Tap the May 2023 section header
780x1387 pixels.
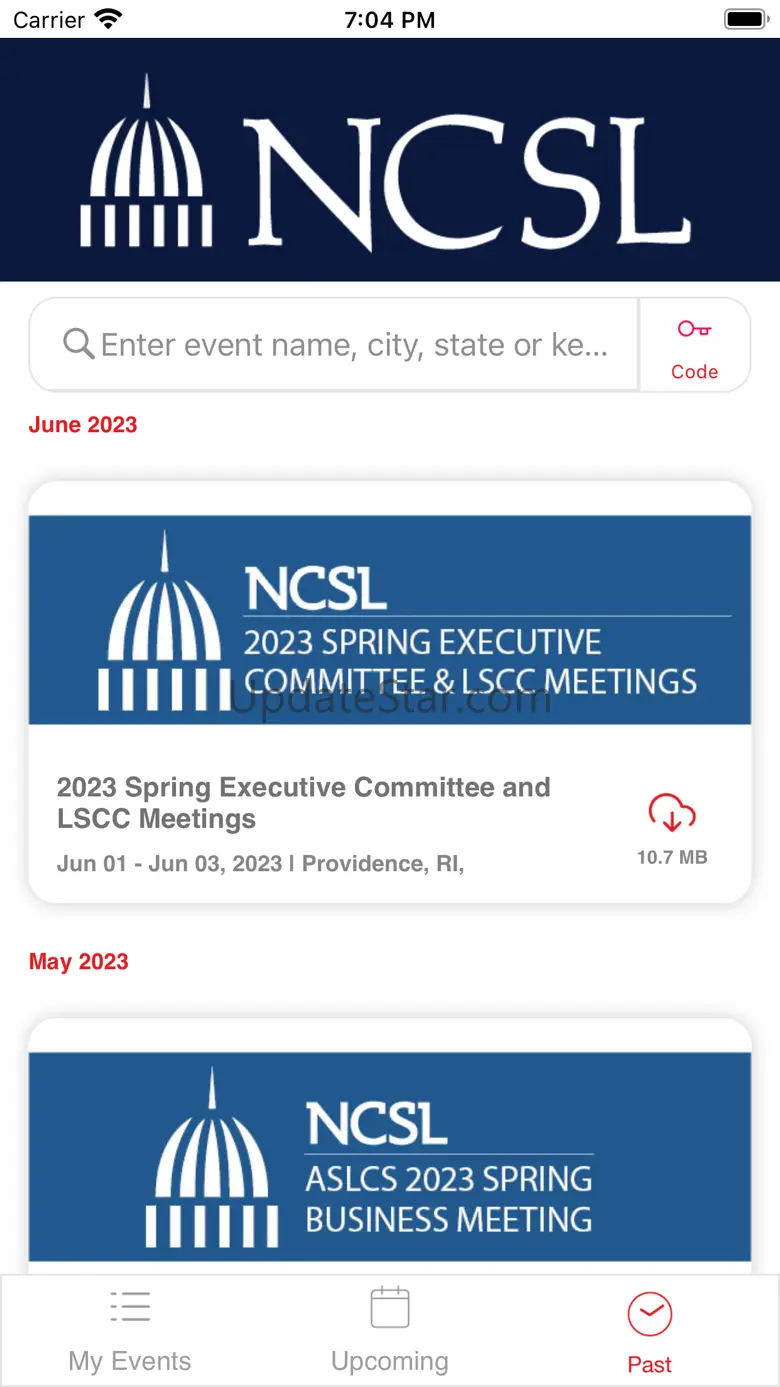click(x=79, y=962)
